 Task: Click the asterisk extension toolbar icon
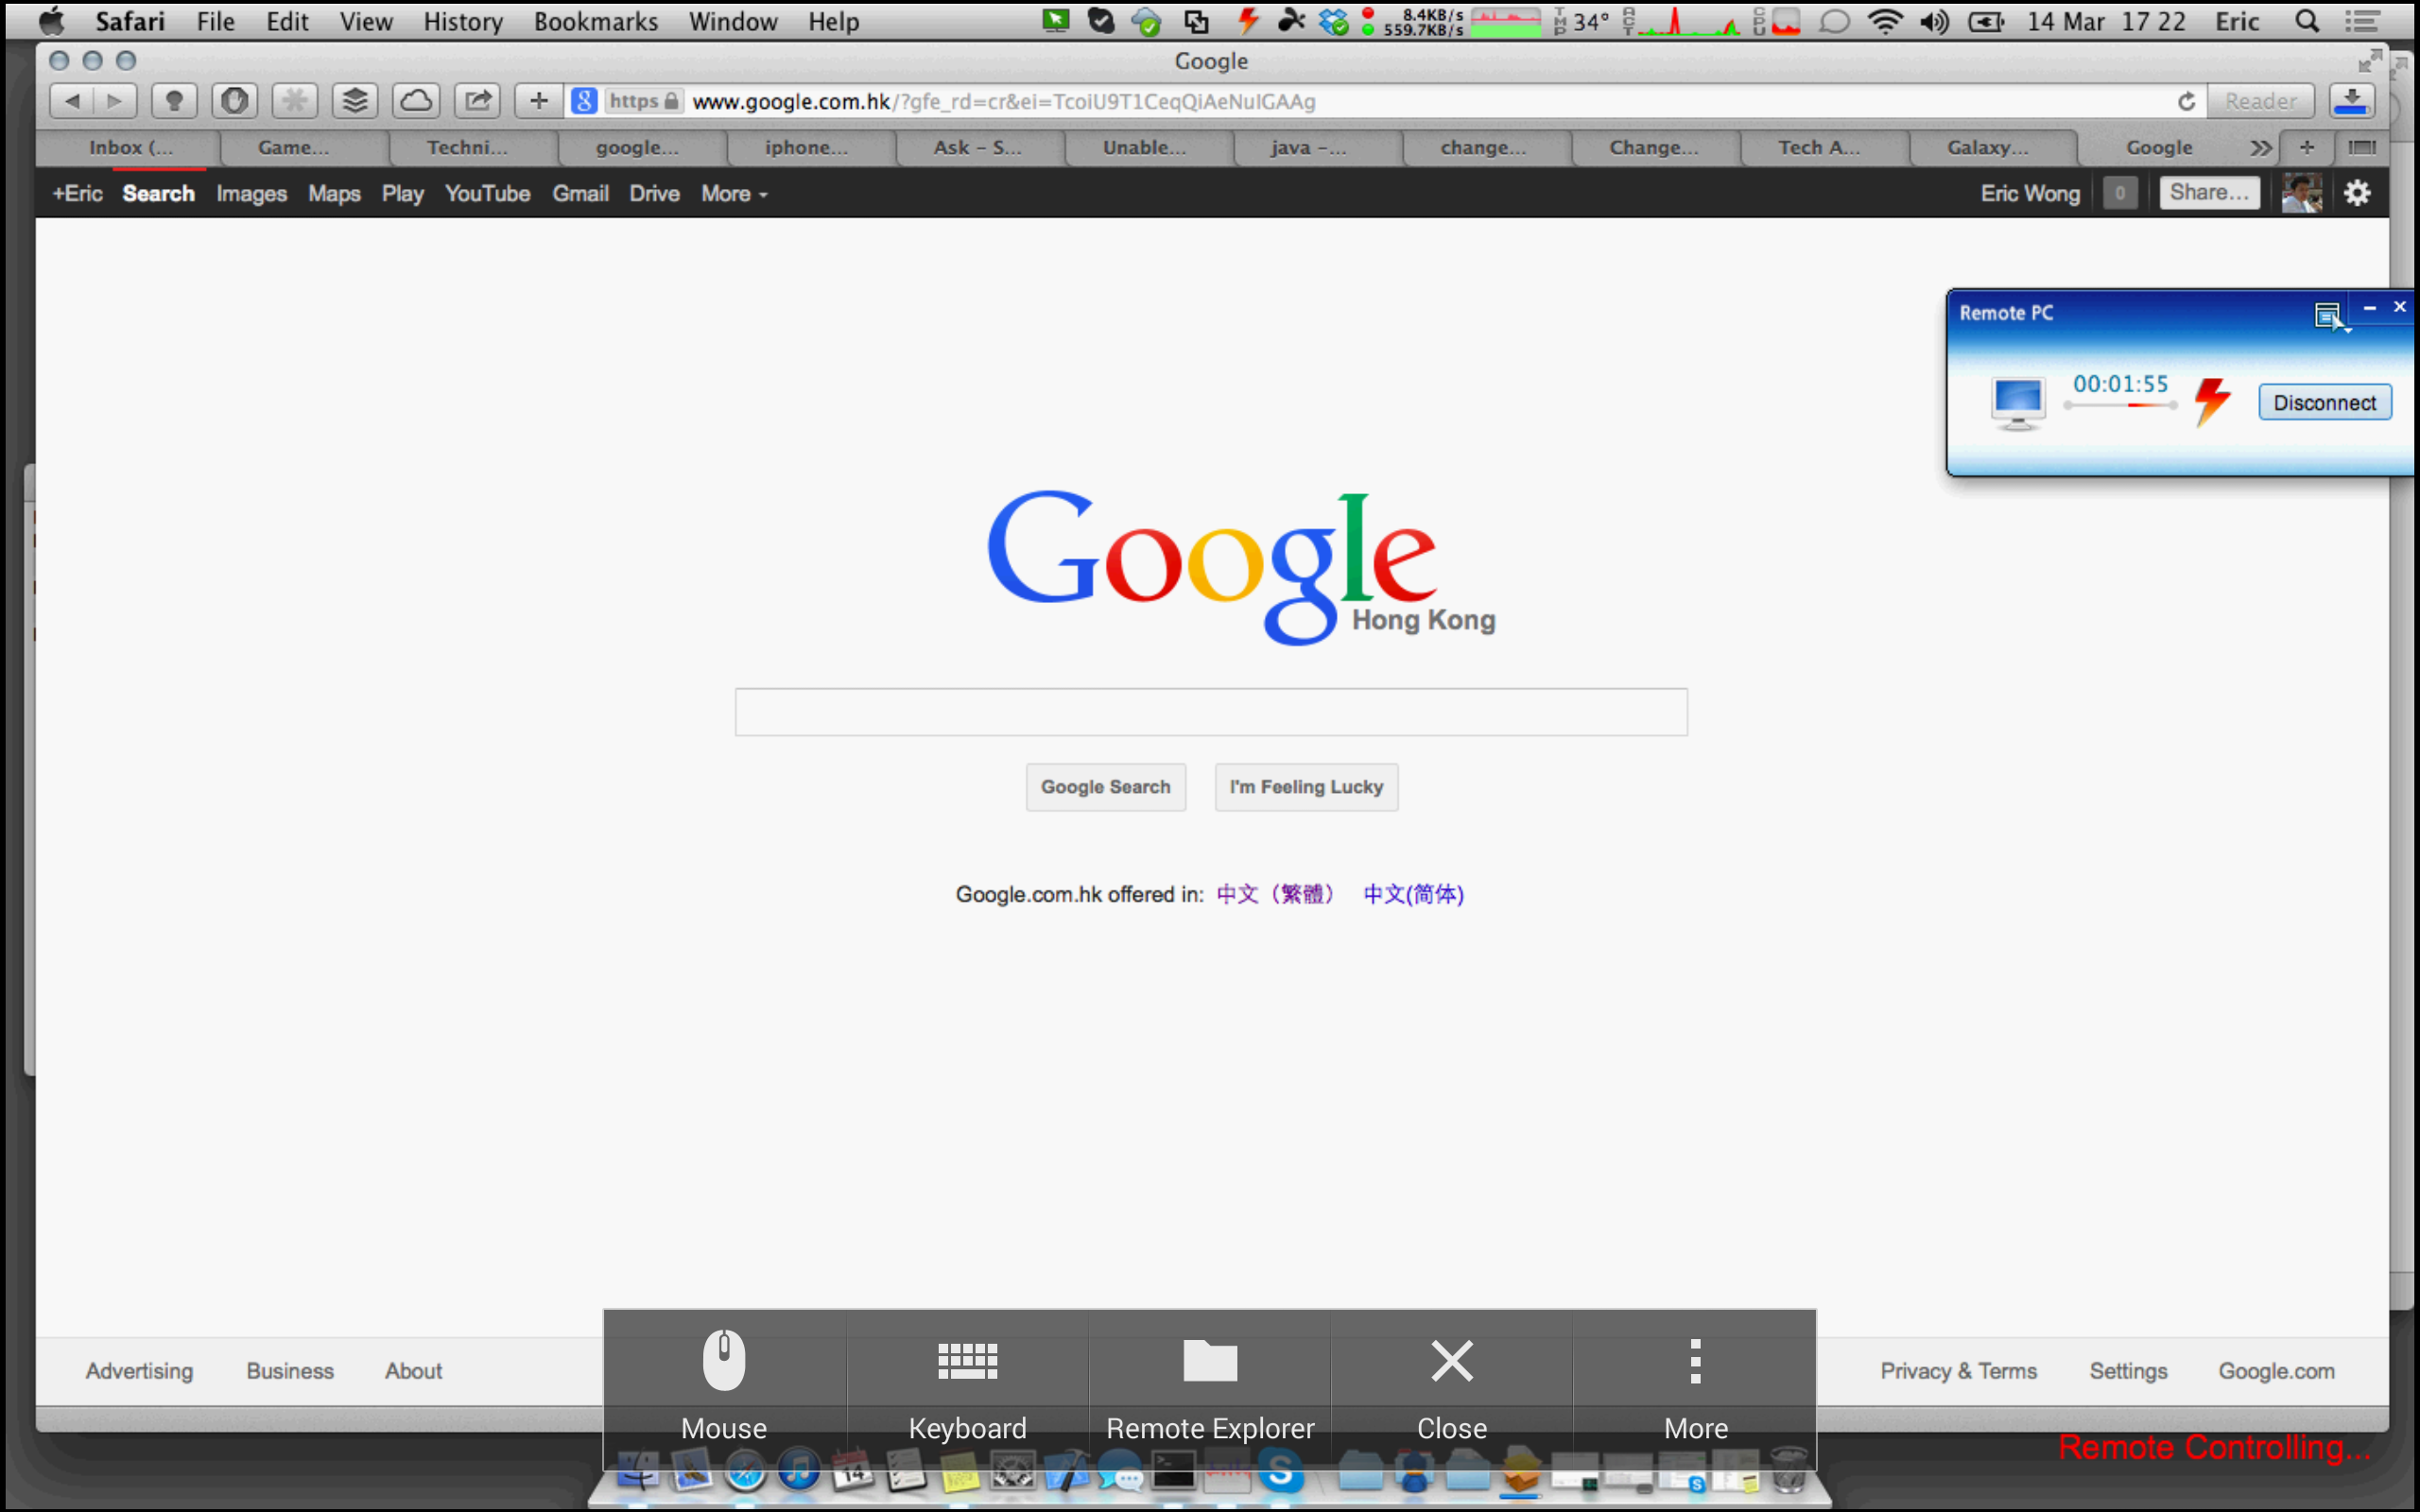(x=295, y=101)
